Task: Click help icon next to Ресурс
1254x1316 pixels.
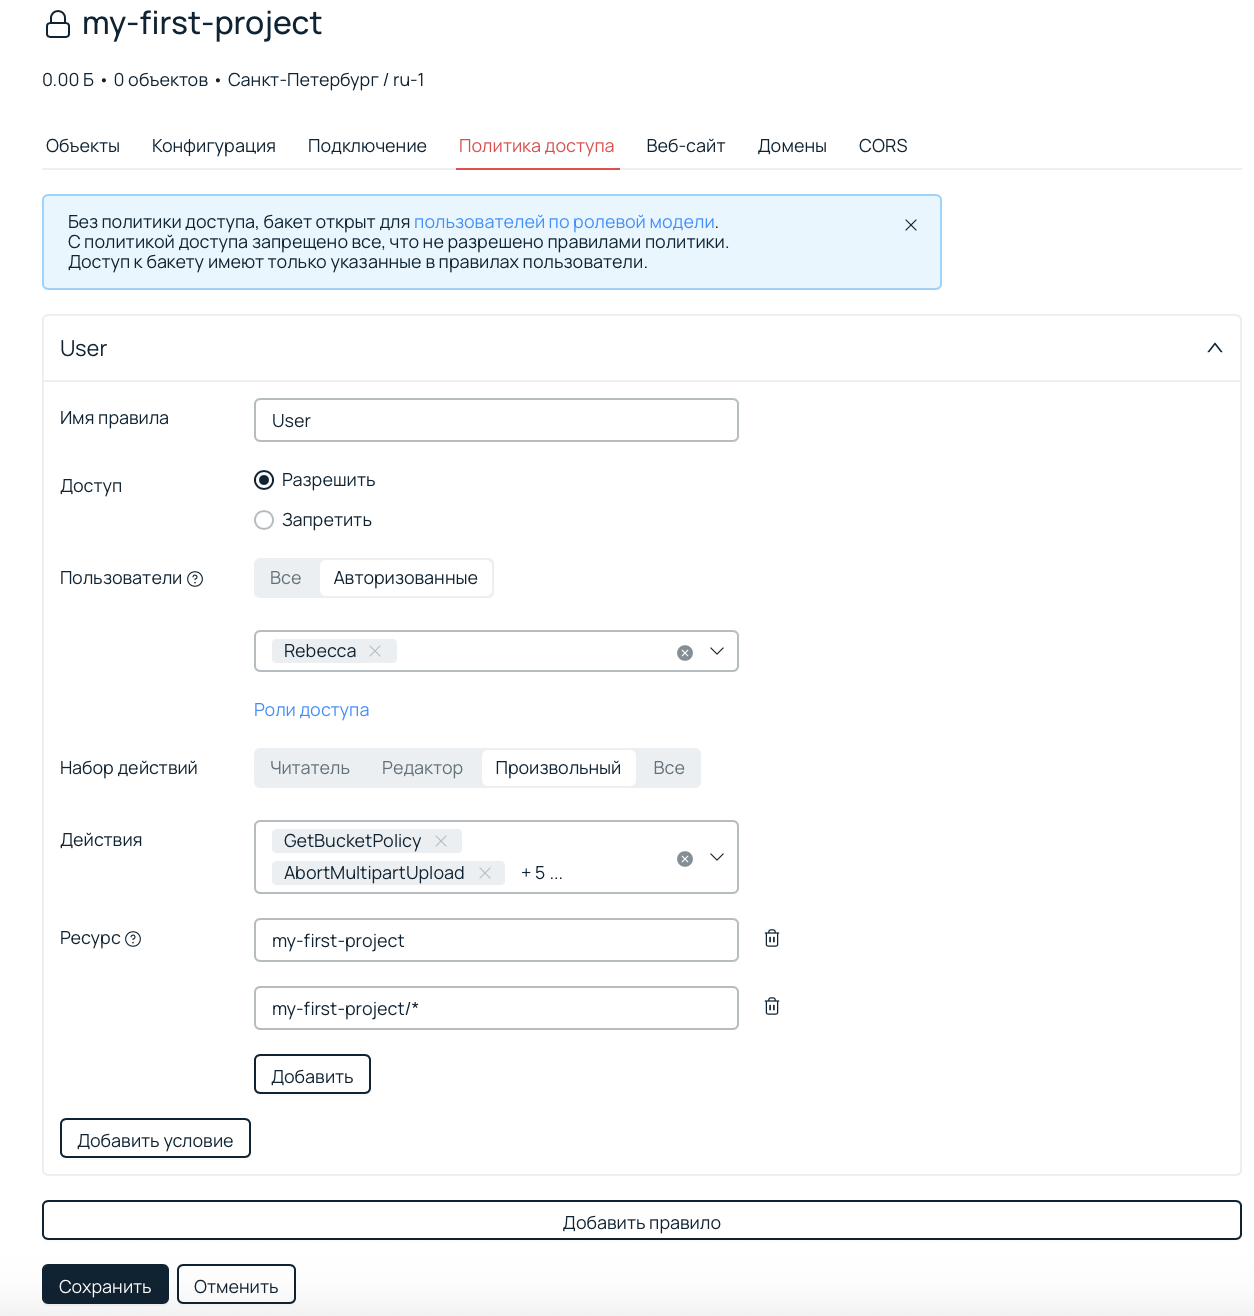Action: tap(133, 939)
